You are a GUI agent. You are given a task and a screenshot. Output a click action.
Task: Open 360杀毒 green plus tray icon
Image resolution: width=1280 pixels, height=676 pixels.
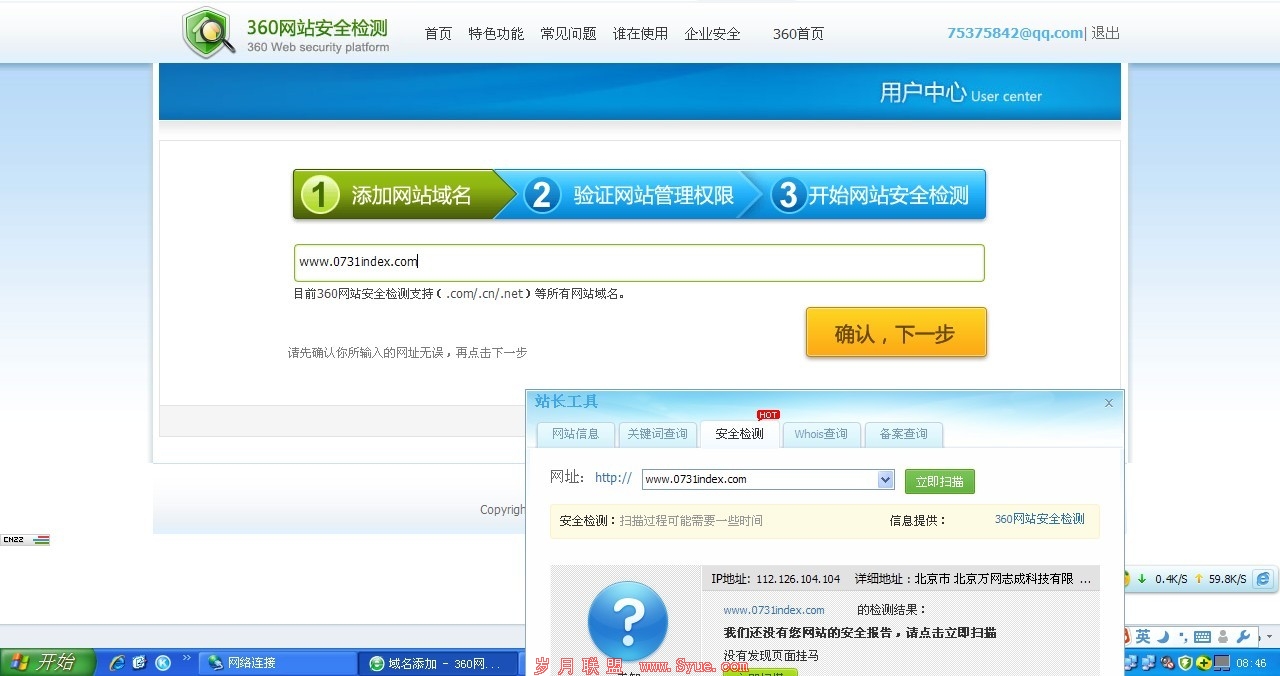click(1203, 662)
